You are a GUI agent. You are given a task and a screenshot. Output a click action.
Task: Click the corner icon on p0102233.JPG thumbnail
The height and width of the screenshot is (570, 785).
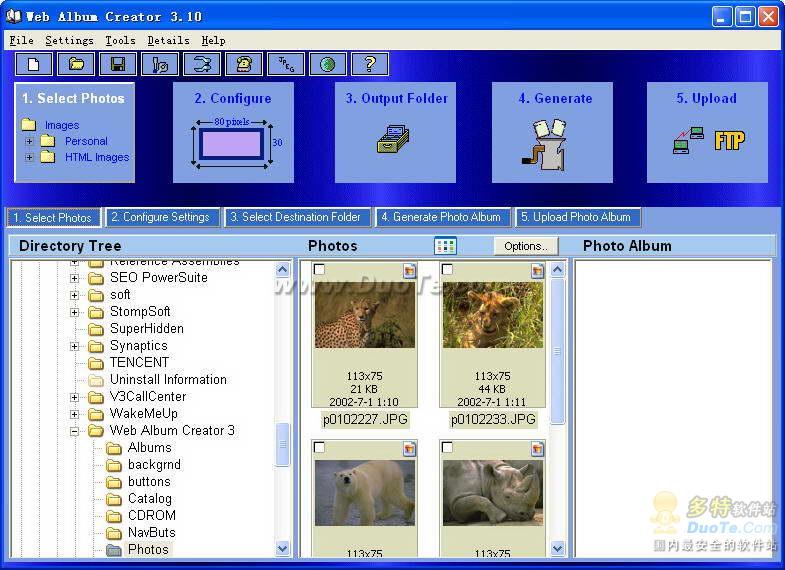tap(538, 271)
